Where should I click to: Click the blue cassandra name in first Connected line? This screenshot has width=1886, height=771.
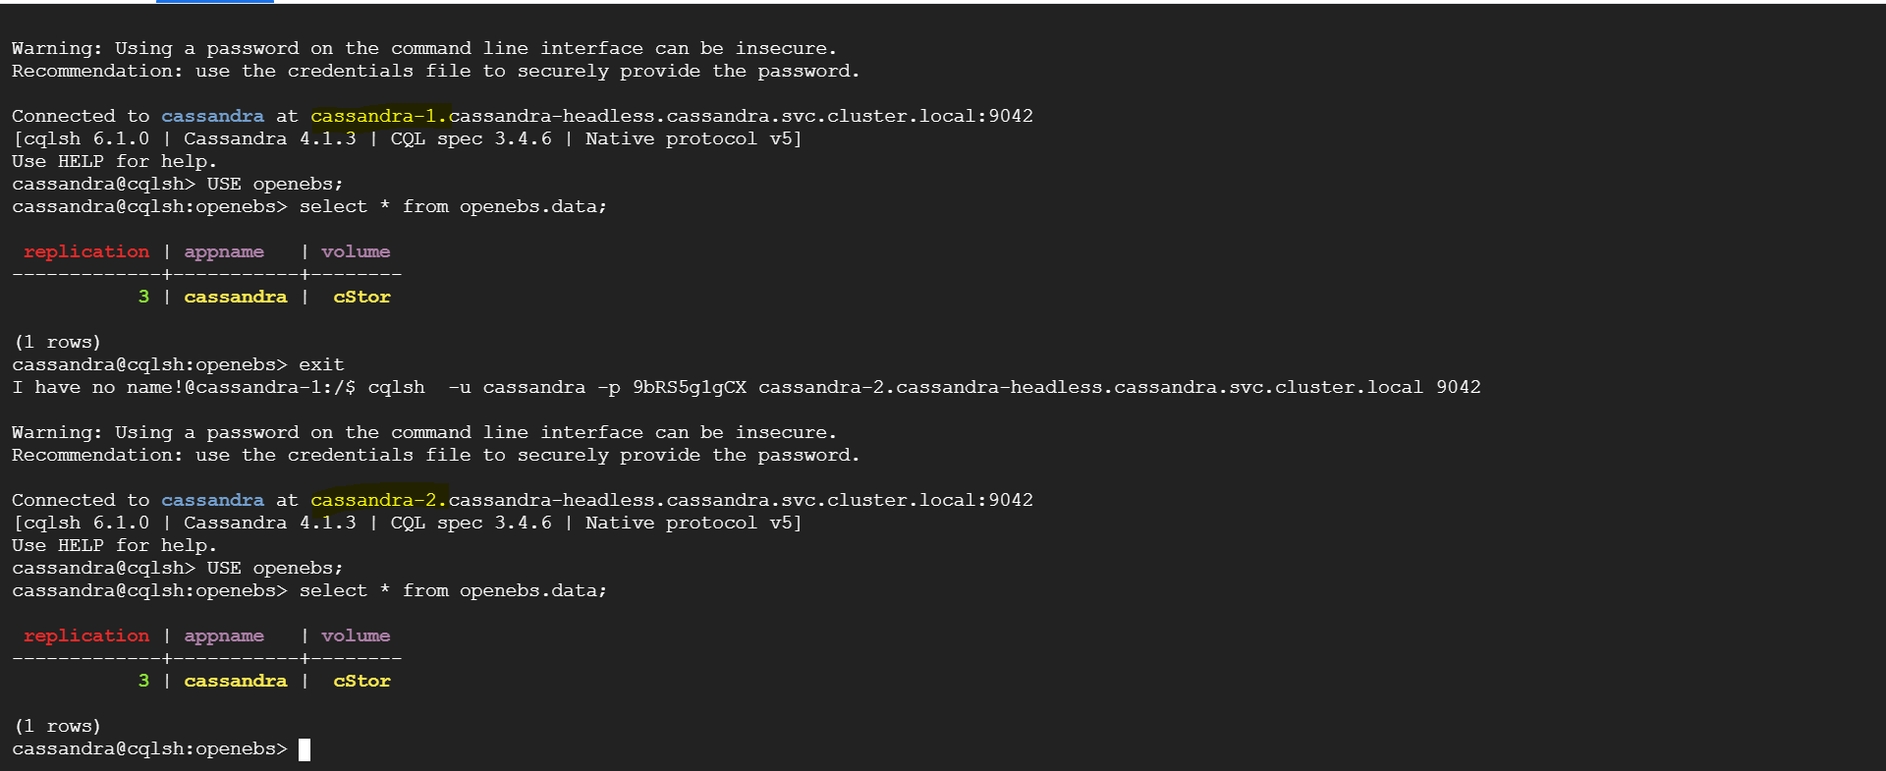(213, 116)
